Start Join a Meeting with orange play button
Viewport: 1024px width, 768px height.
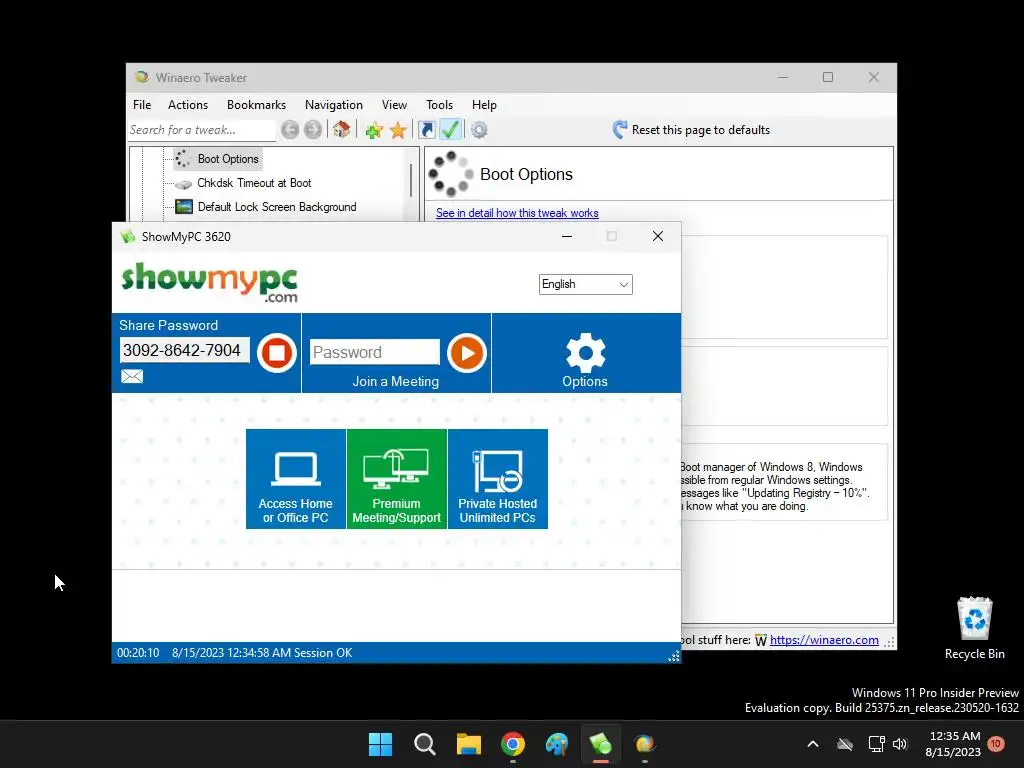tap(467, 353)
